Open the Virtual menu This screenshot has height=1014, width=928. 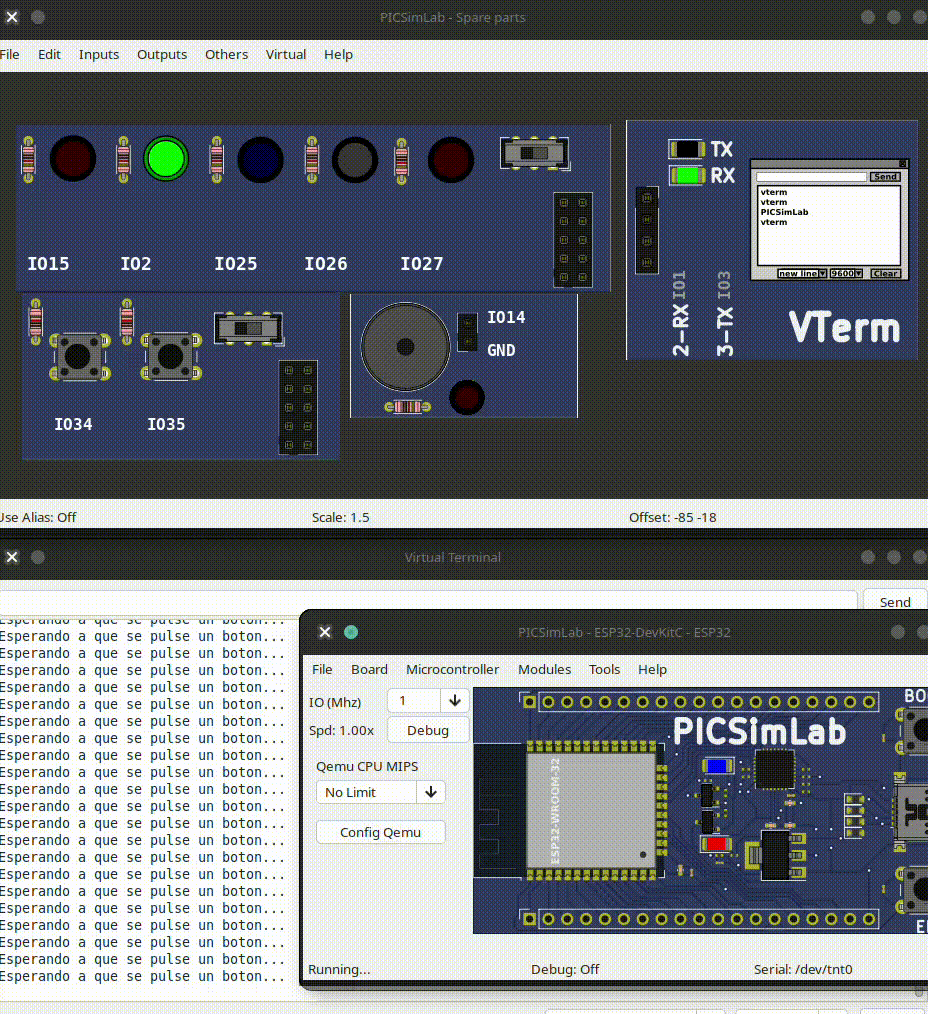tap(286, 54)
